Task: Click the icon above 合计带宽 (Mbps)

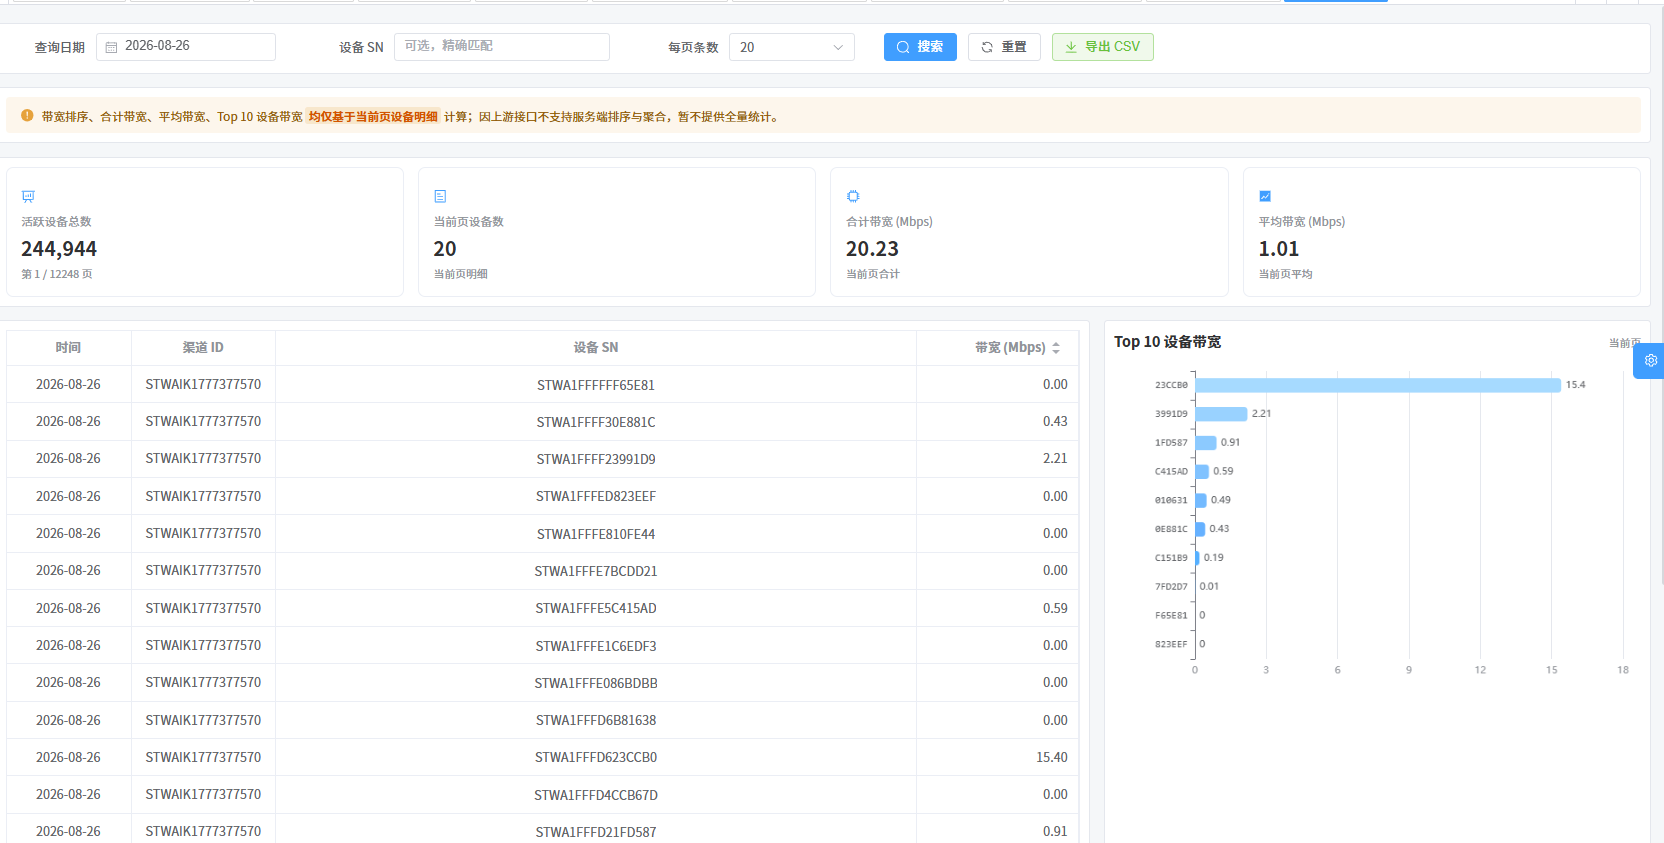Action: point(853,196)
